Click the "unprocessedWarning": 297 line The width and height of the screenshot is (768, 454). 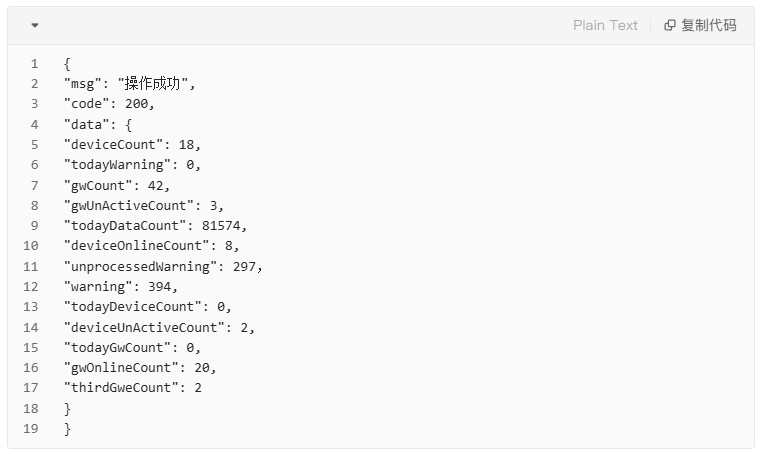[163, 266]
